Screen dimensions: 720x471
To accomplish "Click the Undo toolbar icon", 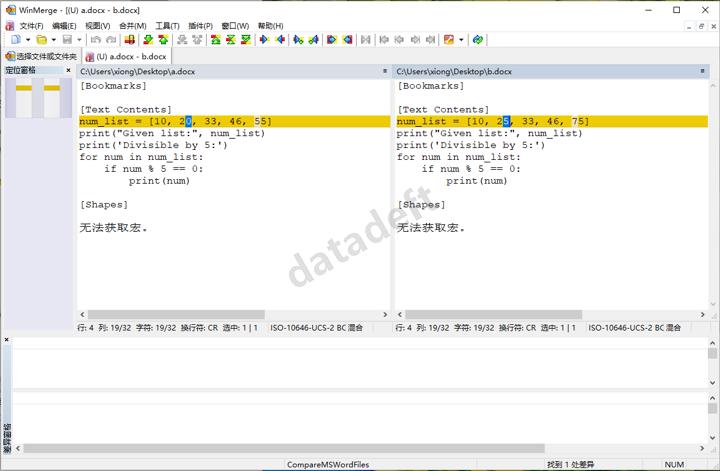I will tap(96, 40).
